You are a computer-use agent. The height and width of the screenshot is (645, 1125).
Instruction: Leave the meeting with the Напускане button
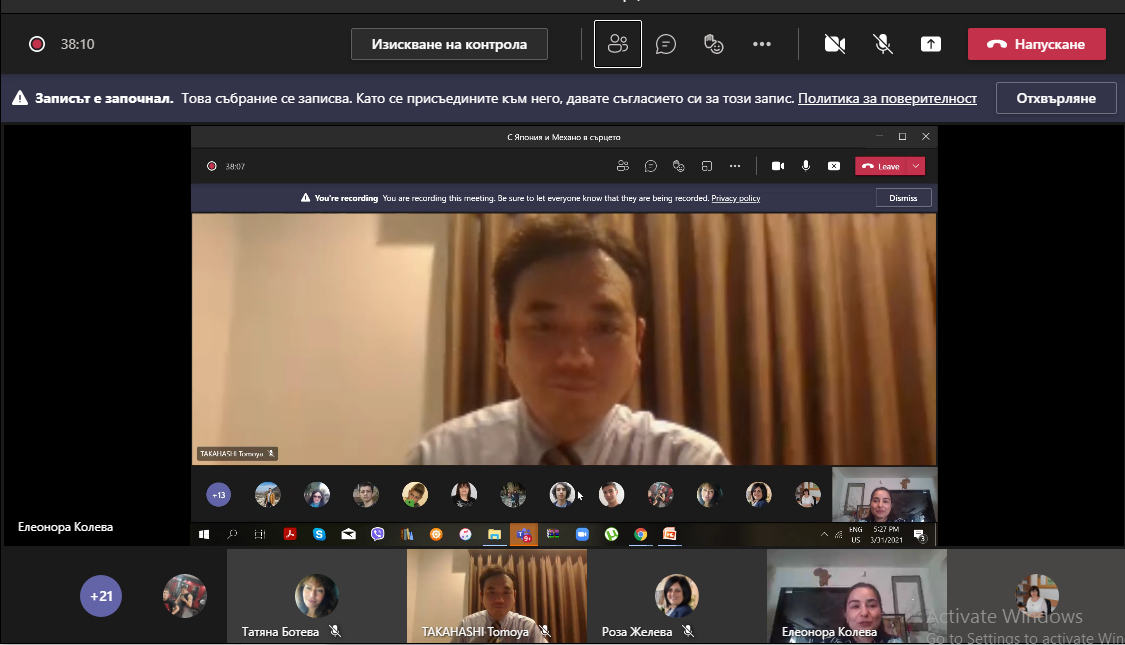click(1036, 44)
